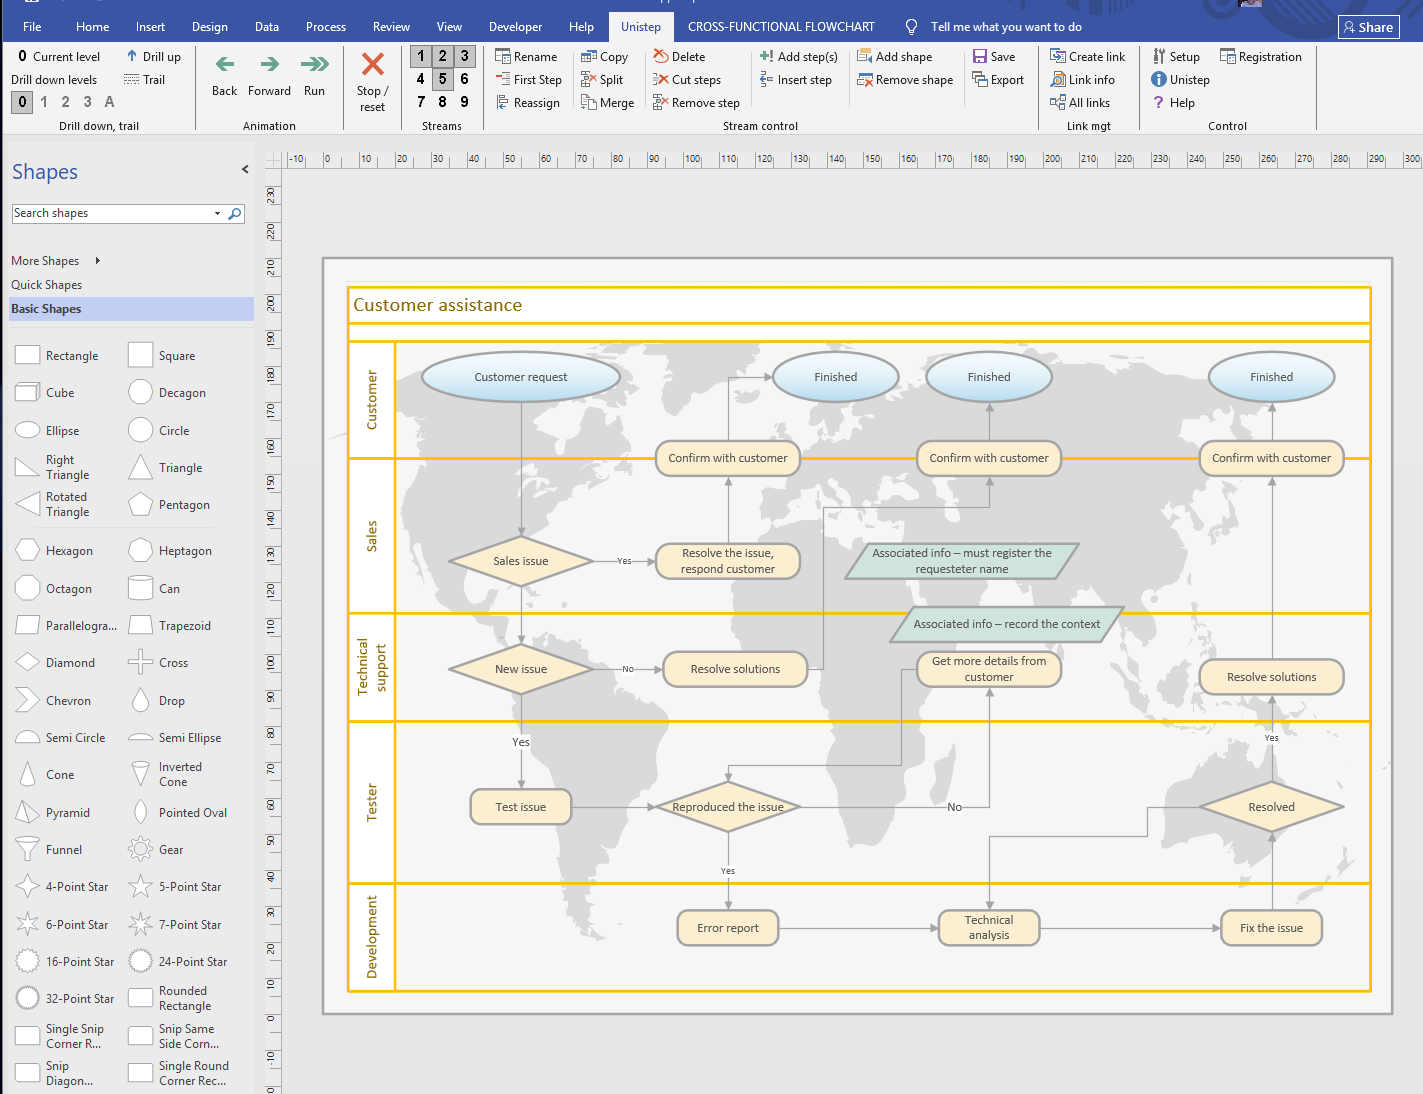Select the Quick Shapes stencil
This screenshot has height=1094, width=1423.
(47, 285)
